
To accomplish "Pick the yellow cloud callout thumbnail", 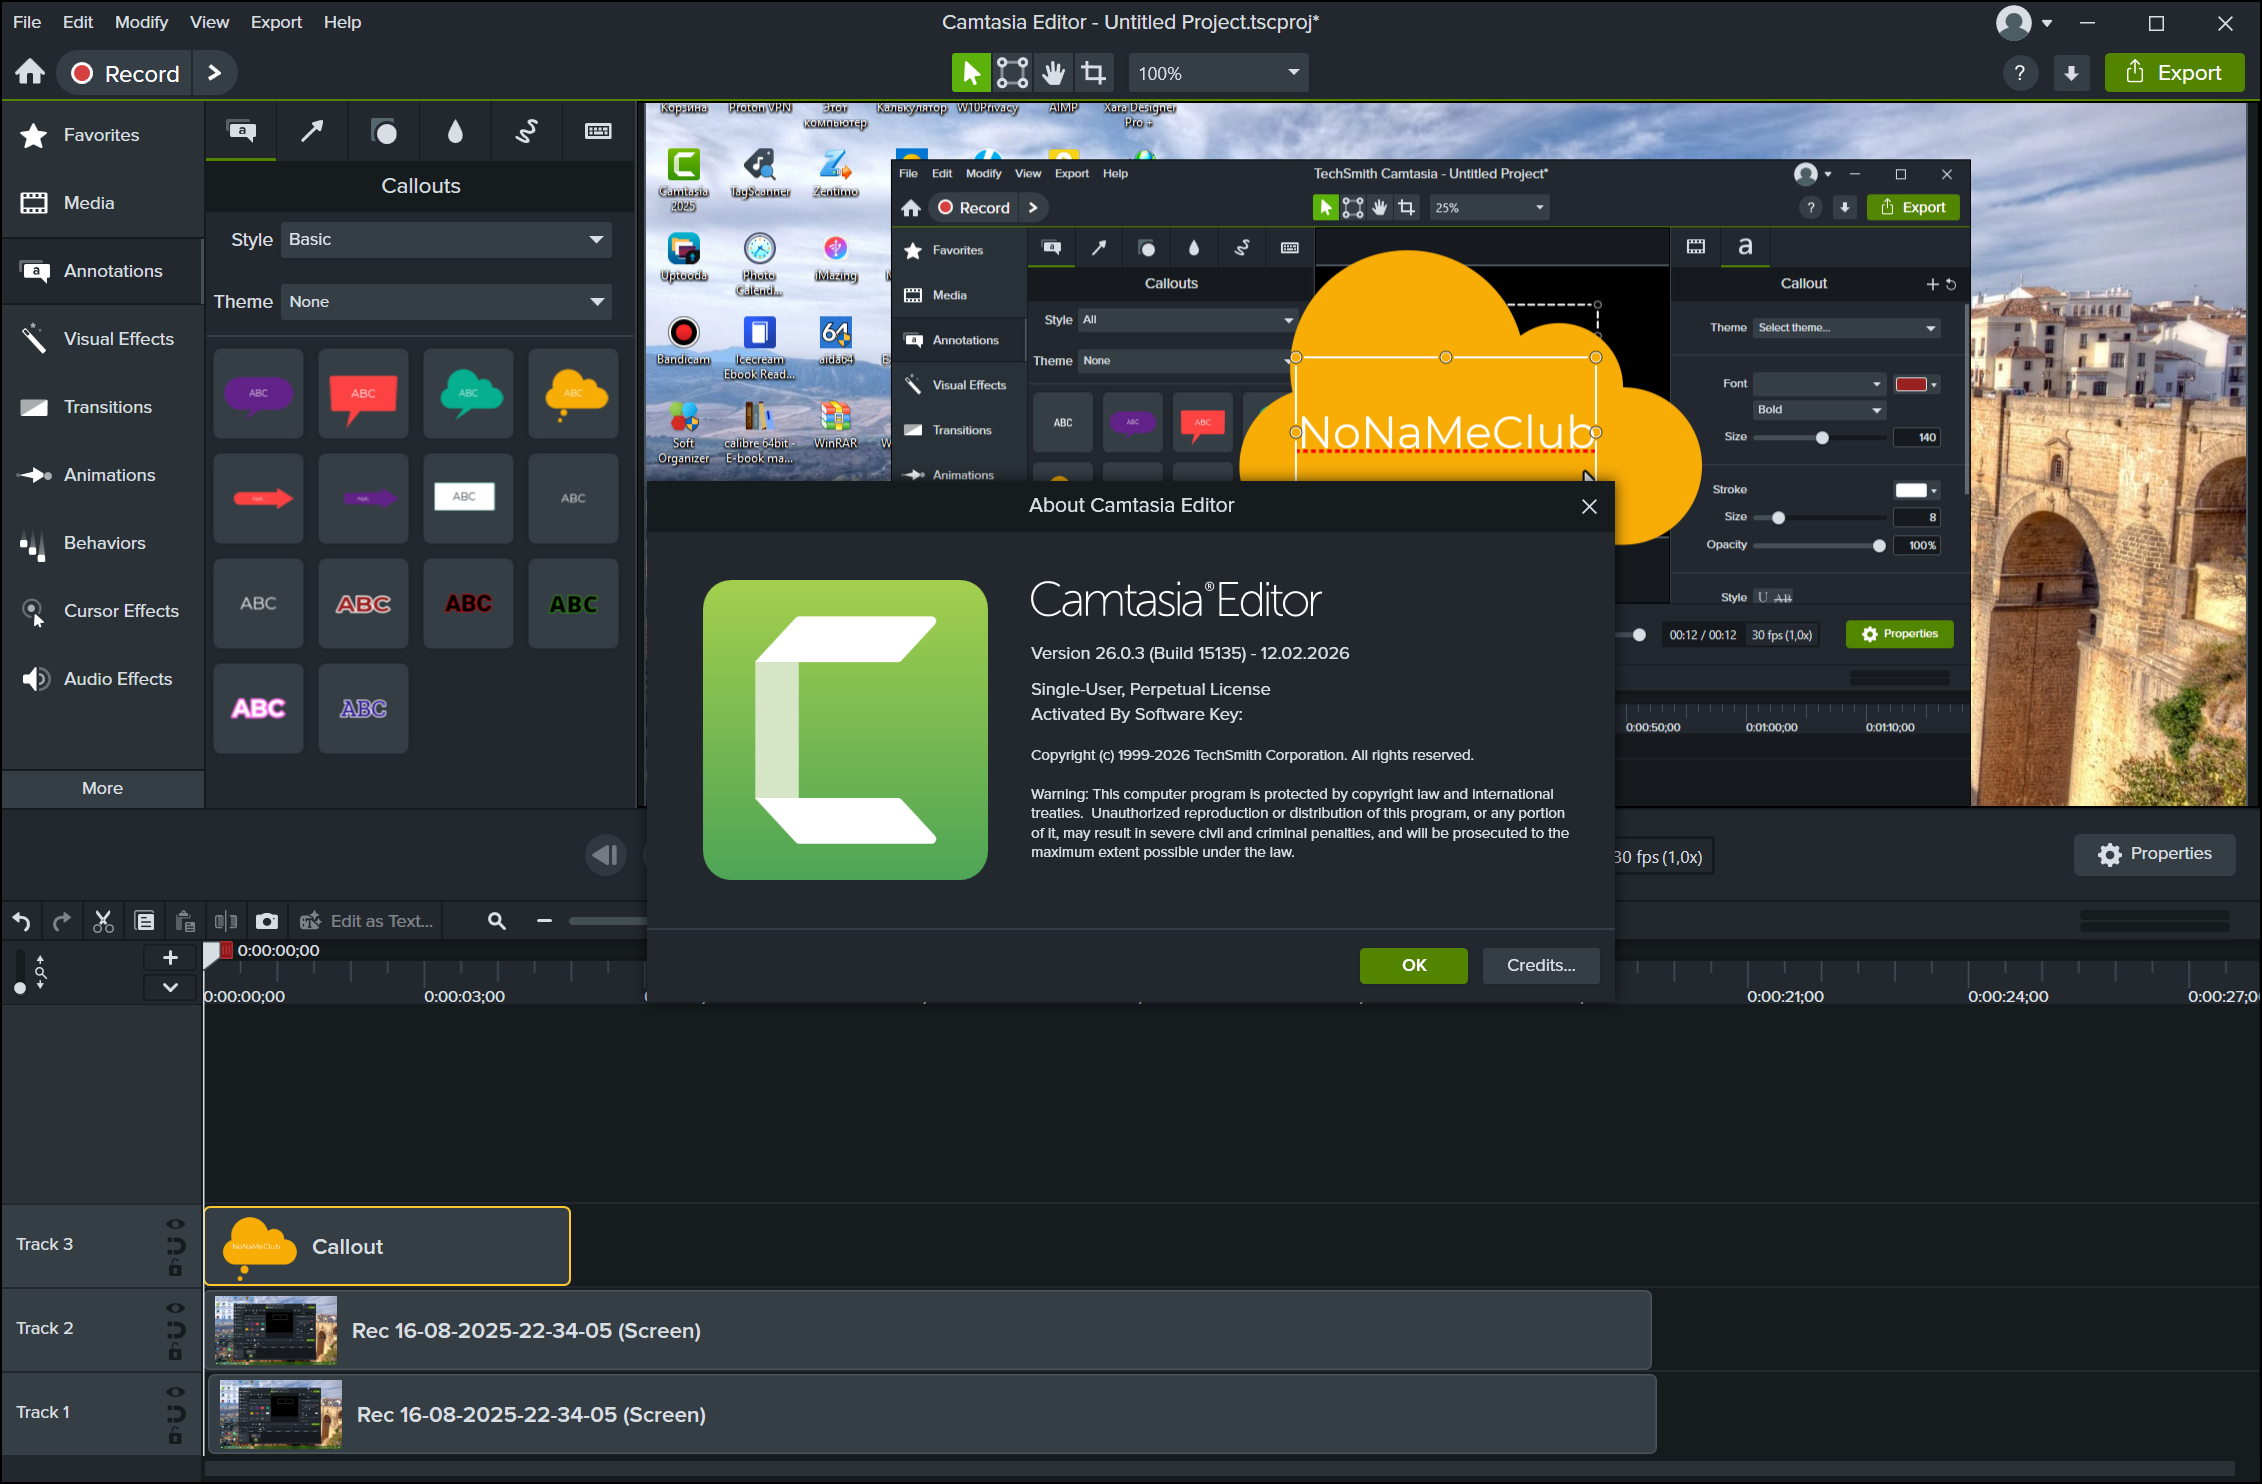I will (574, 393).
